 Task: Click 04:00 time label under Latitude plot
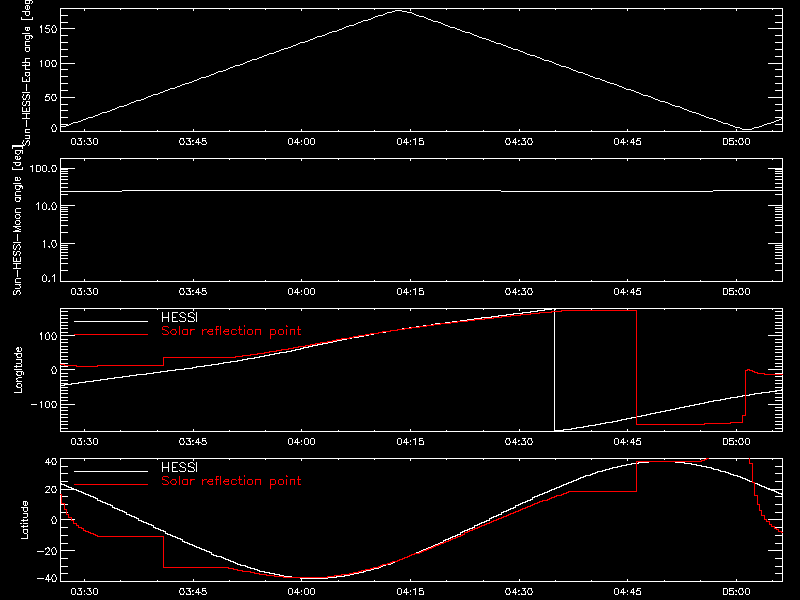tap(302, 591)
